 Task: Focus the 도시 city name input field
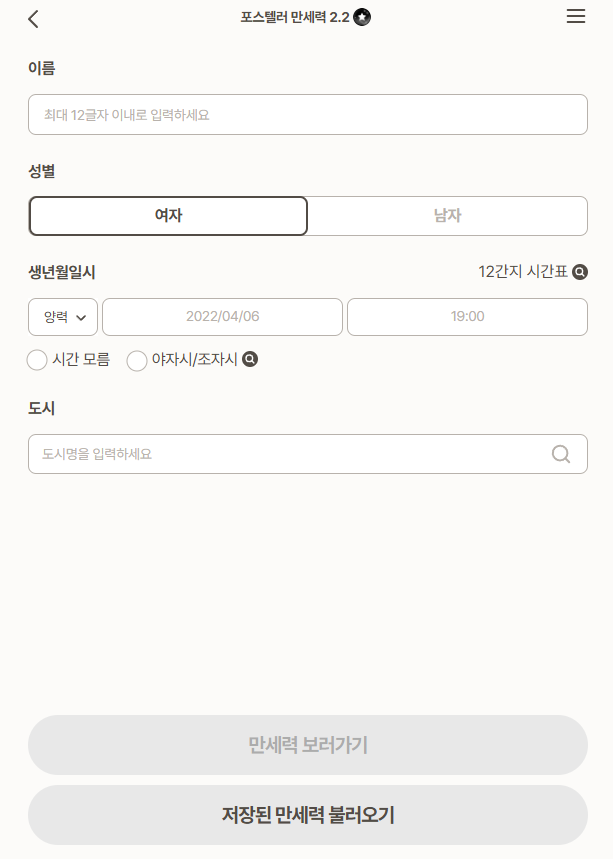[x=308, y=454]
